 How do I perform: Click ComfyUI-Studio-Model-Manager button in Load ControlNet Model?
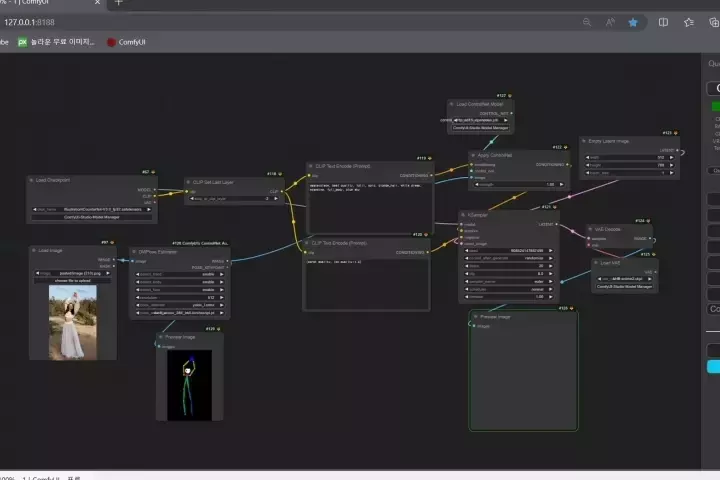click(480, 128)
